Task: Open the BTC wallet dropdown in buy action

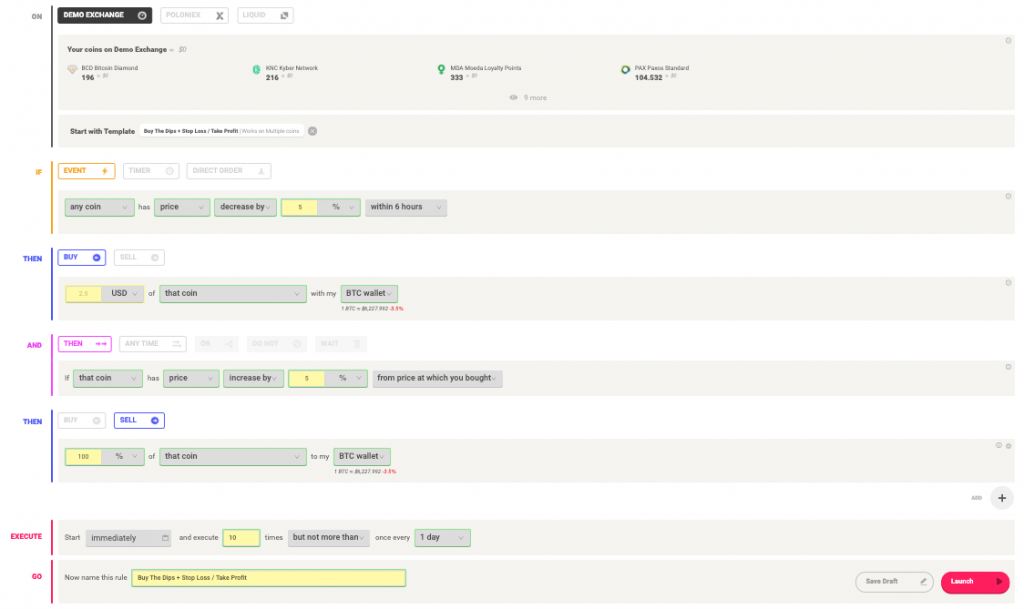Action: [x=369, y=294]
